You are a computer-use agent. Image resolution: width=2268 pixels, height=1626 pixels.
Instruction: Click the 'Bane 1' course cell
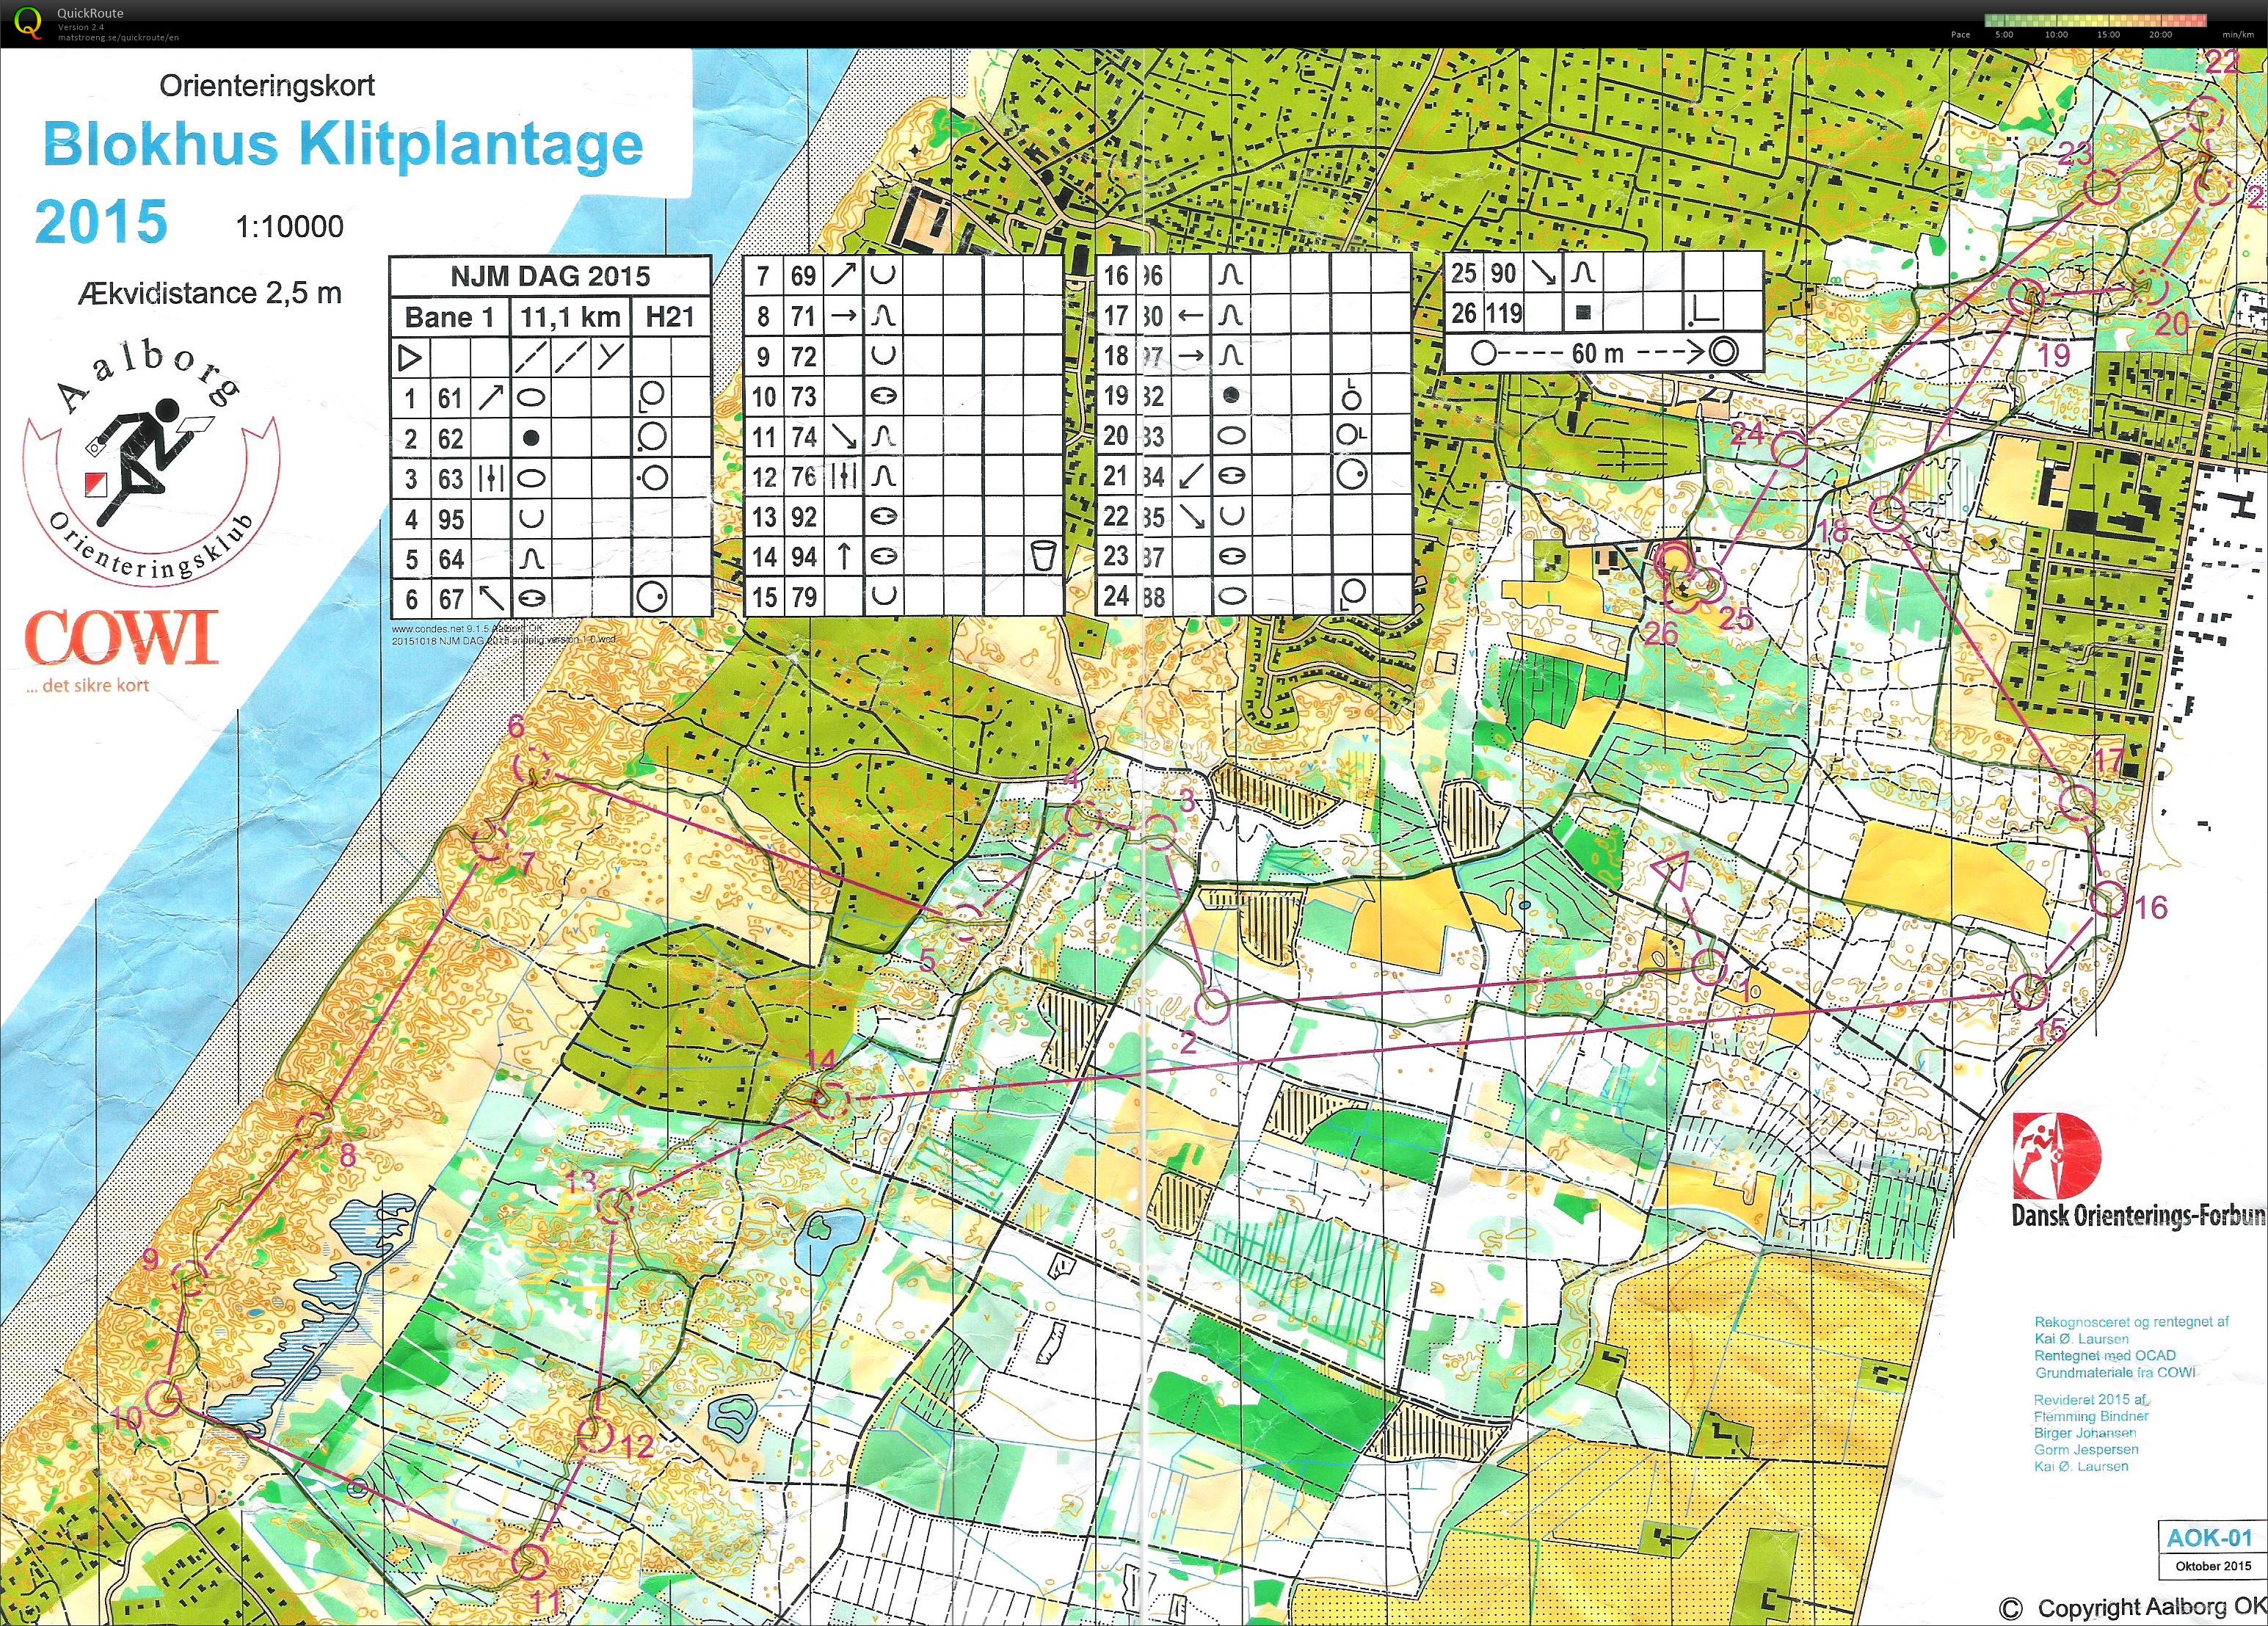point(450,317)
